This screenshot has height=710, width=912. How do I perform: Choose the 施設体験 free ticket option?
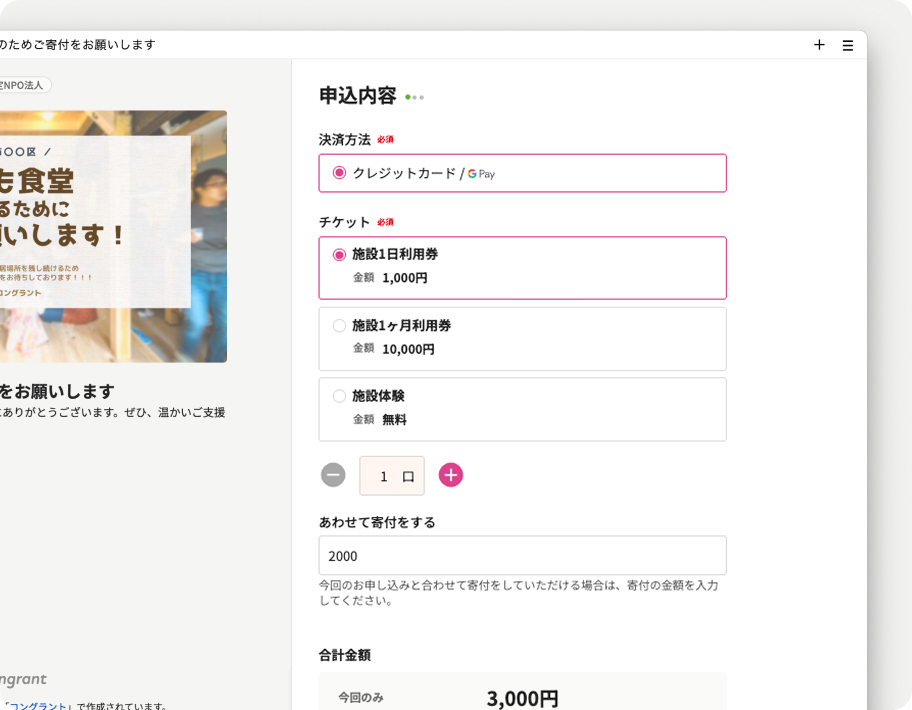(x=522, y=409)
